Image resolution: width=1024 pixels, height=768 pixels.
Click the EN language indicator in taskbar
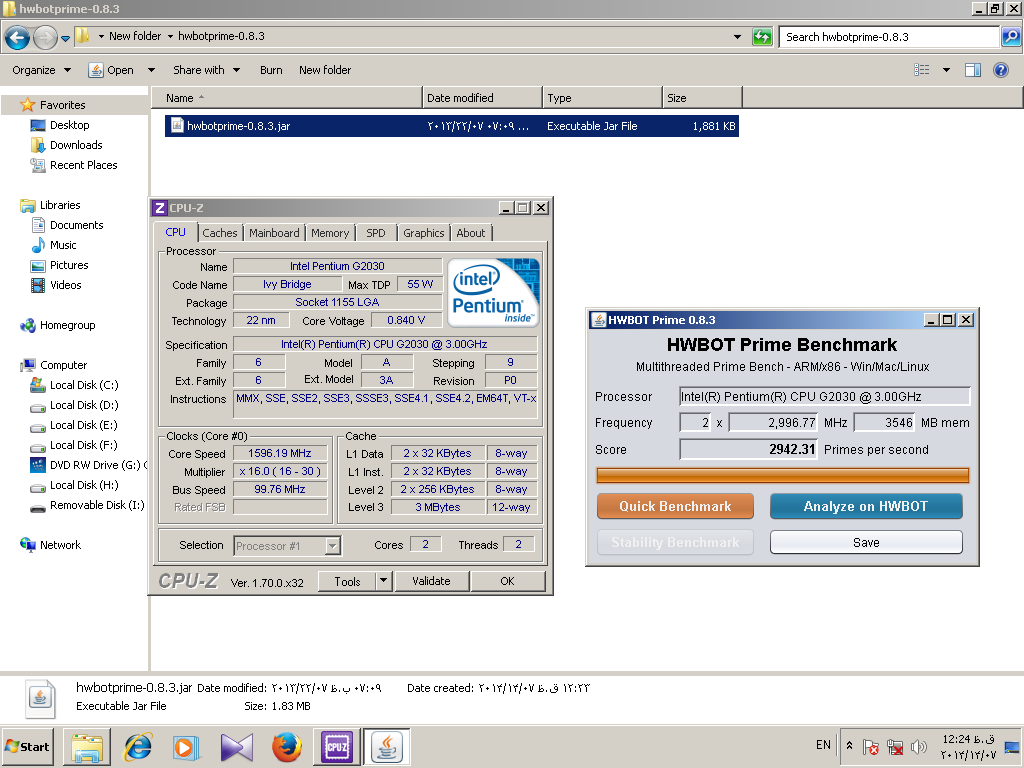pos(823,744)
